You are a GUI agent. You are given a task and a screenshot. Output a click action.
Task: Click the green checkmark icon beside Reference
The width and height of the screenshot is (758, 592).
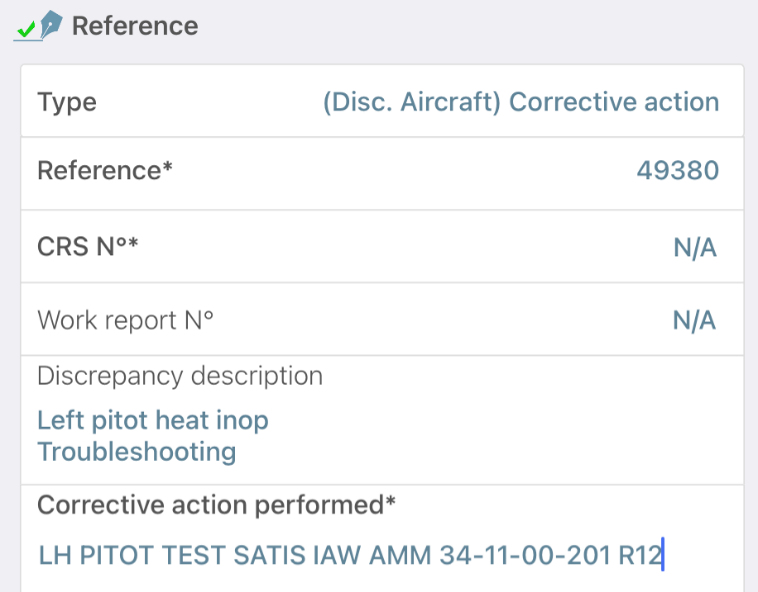[26, 29]
